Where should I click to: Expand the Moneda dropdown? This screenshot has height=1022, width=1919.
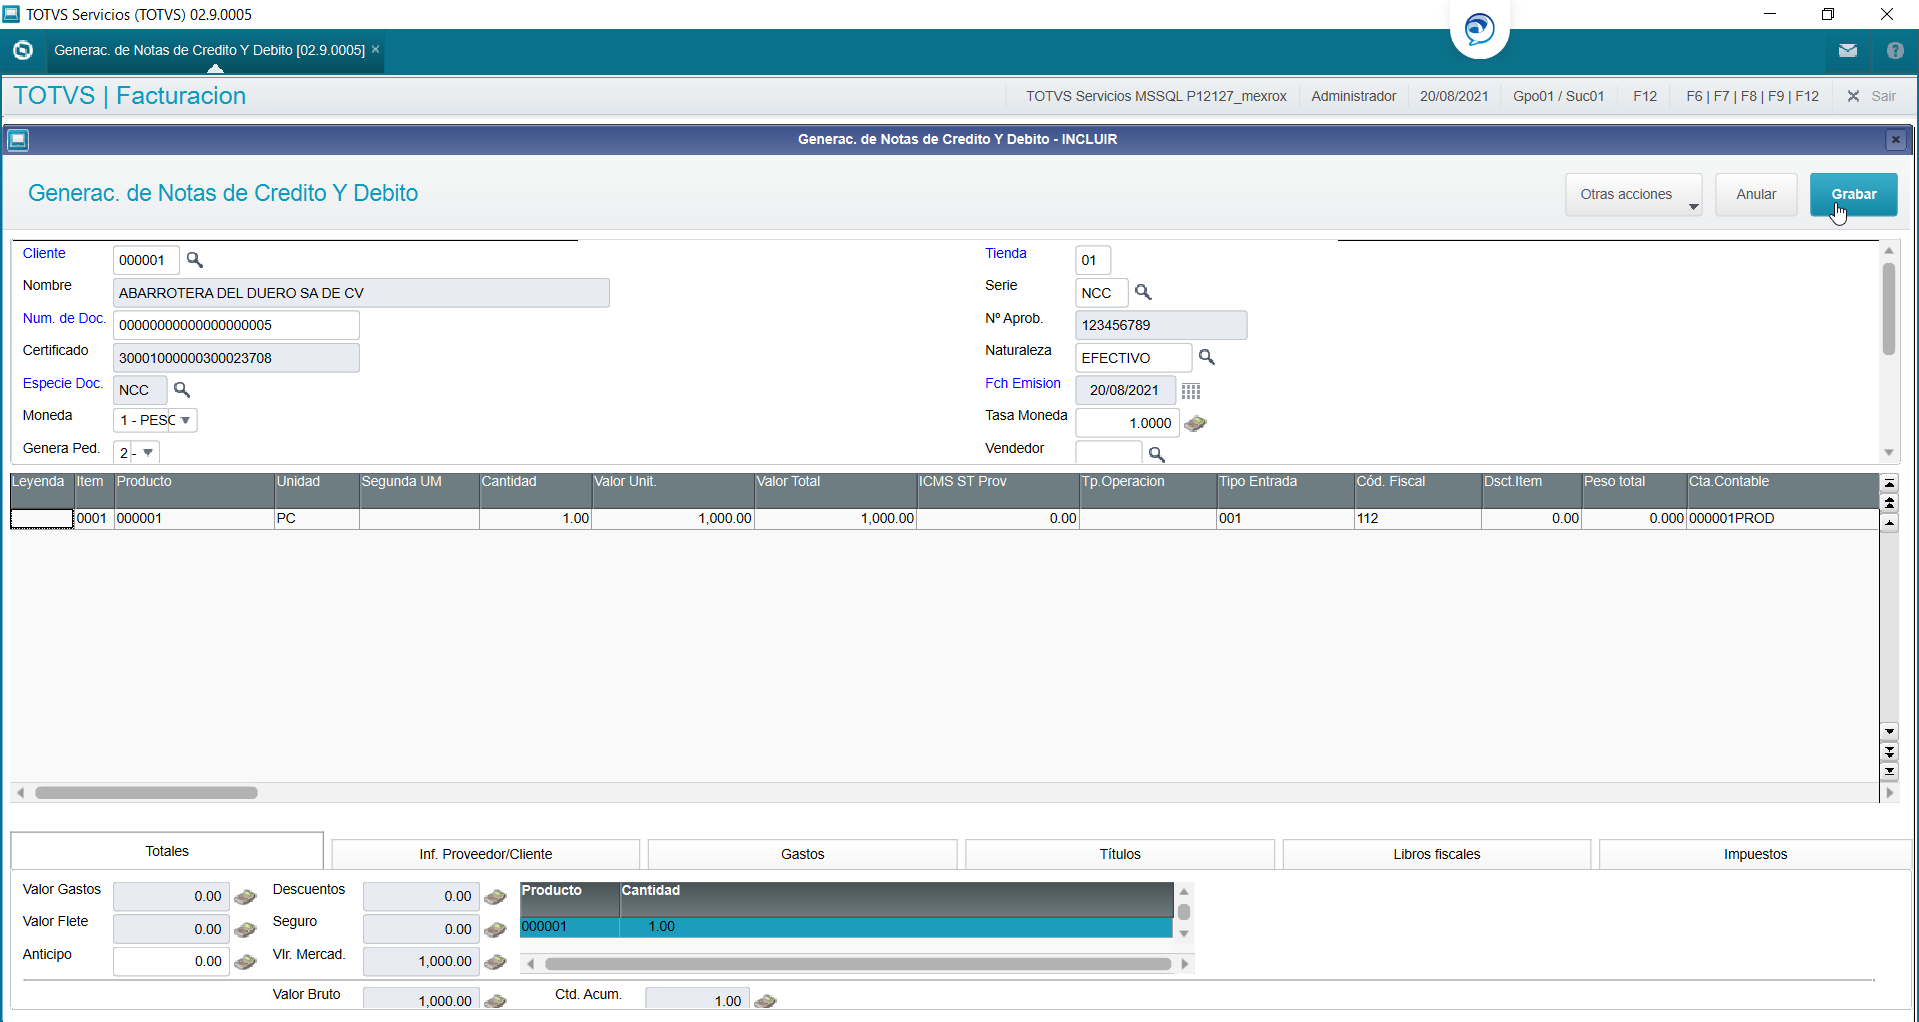click(185, 420)
